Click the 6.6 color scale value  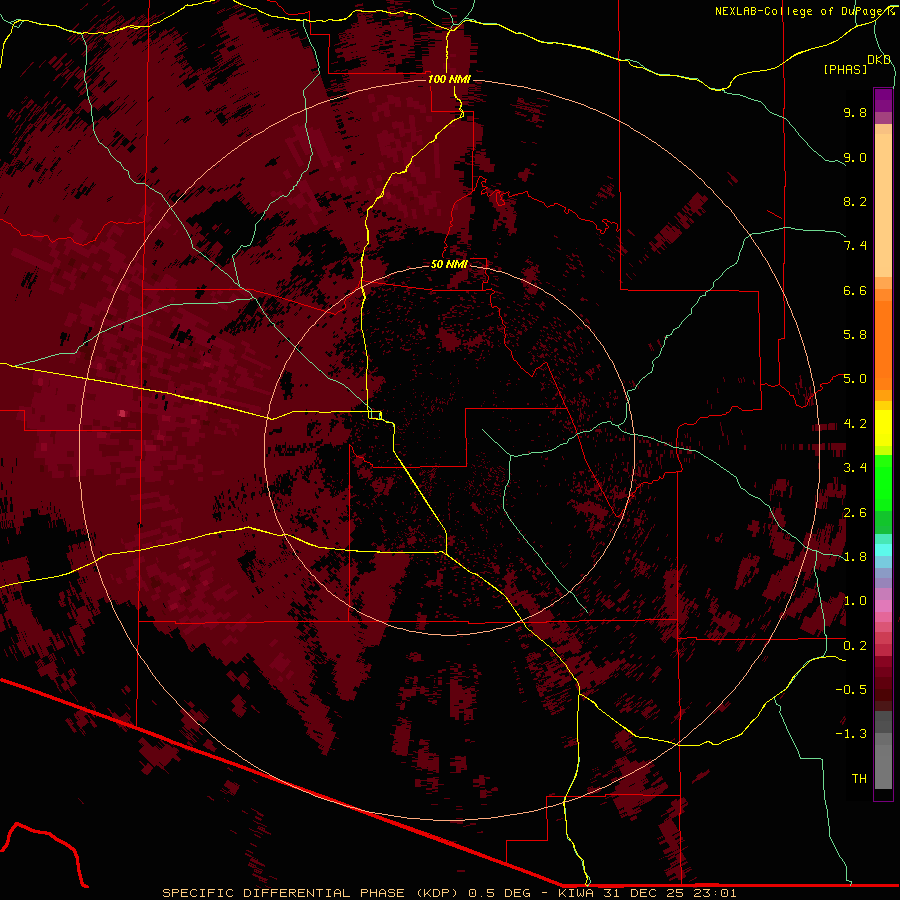(855, 290)
